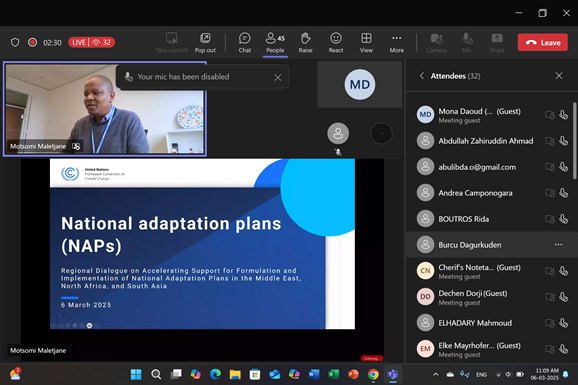Toggle abulibda.o@gmail.com's camera icon
The image size is (578, 385).
(550, 167)
